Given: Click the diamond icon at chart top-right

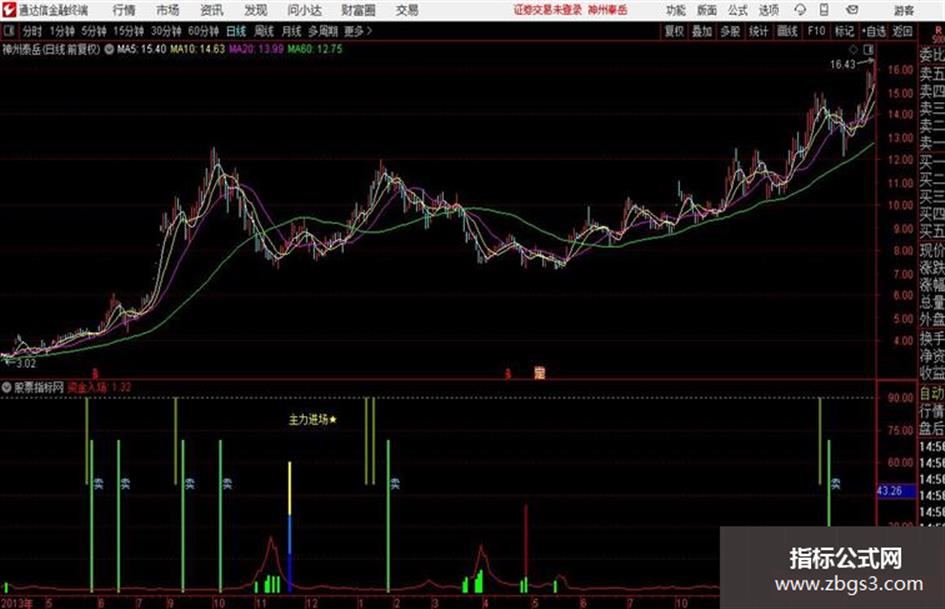Looking at the screenshot, I should point(853,49).
